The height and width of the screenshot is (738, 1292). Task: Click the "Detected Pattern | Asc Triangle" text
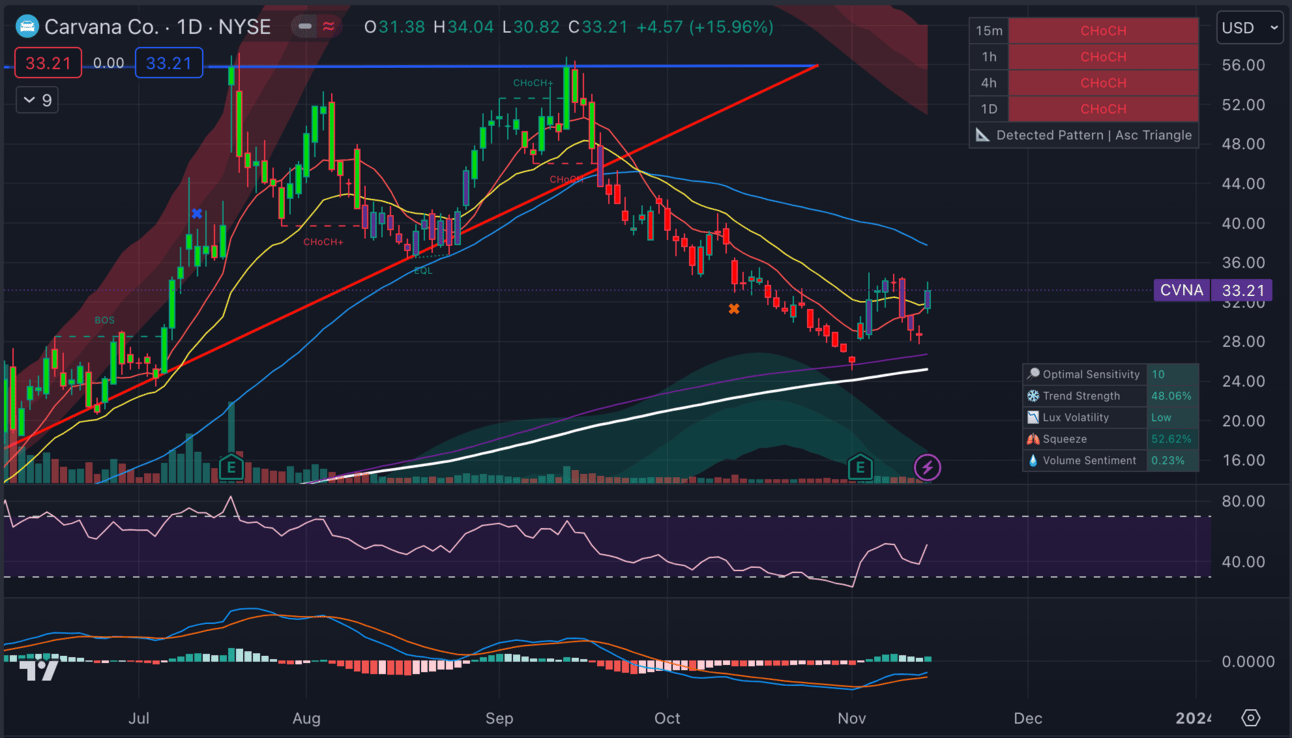tap(1094, 135)
